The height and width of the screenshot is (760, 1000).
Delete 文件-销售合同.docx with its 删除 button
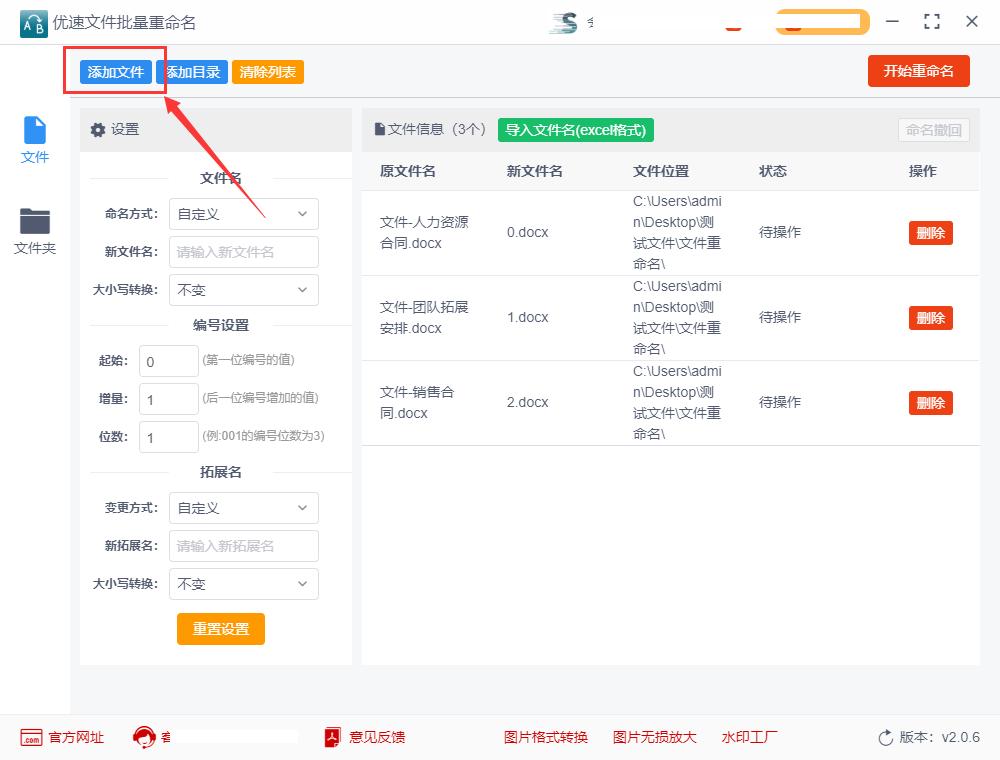click(930, 402)
